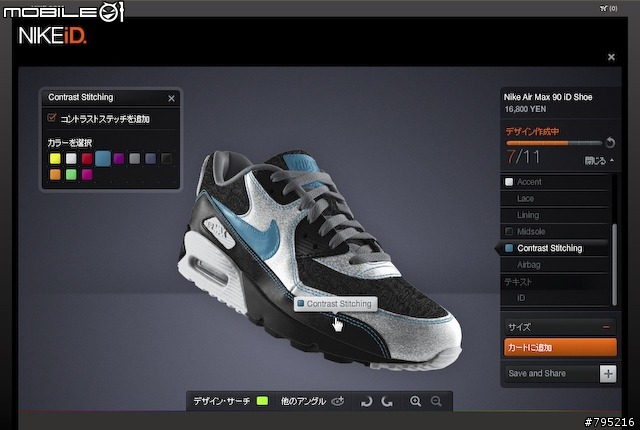This screenshot has height=430, width=640.
Task: Reset the design with the undo arrow icon
Action: click(x=610, y=142)
